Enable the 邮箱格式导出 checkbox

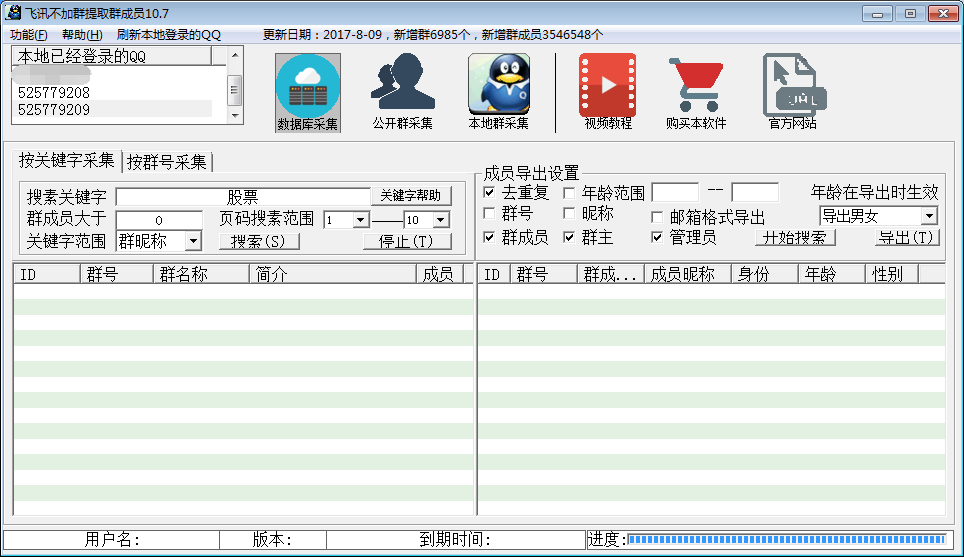(657, 217)
